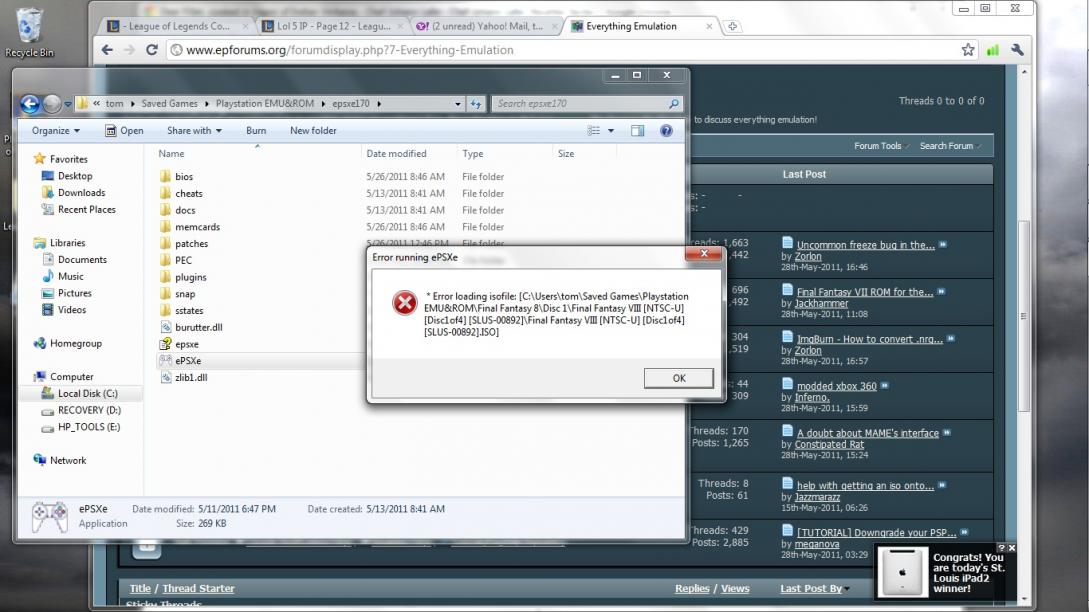The image size is (1089, 612).
Task: Open A doubt about MAME's interface link
Action: click(867, 433)
